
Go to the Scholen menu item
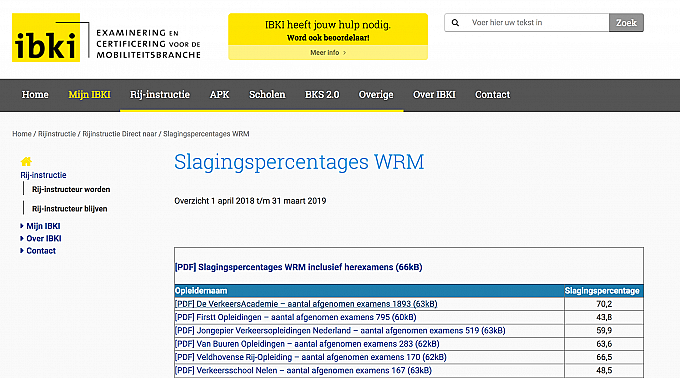pos(267,94)
